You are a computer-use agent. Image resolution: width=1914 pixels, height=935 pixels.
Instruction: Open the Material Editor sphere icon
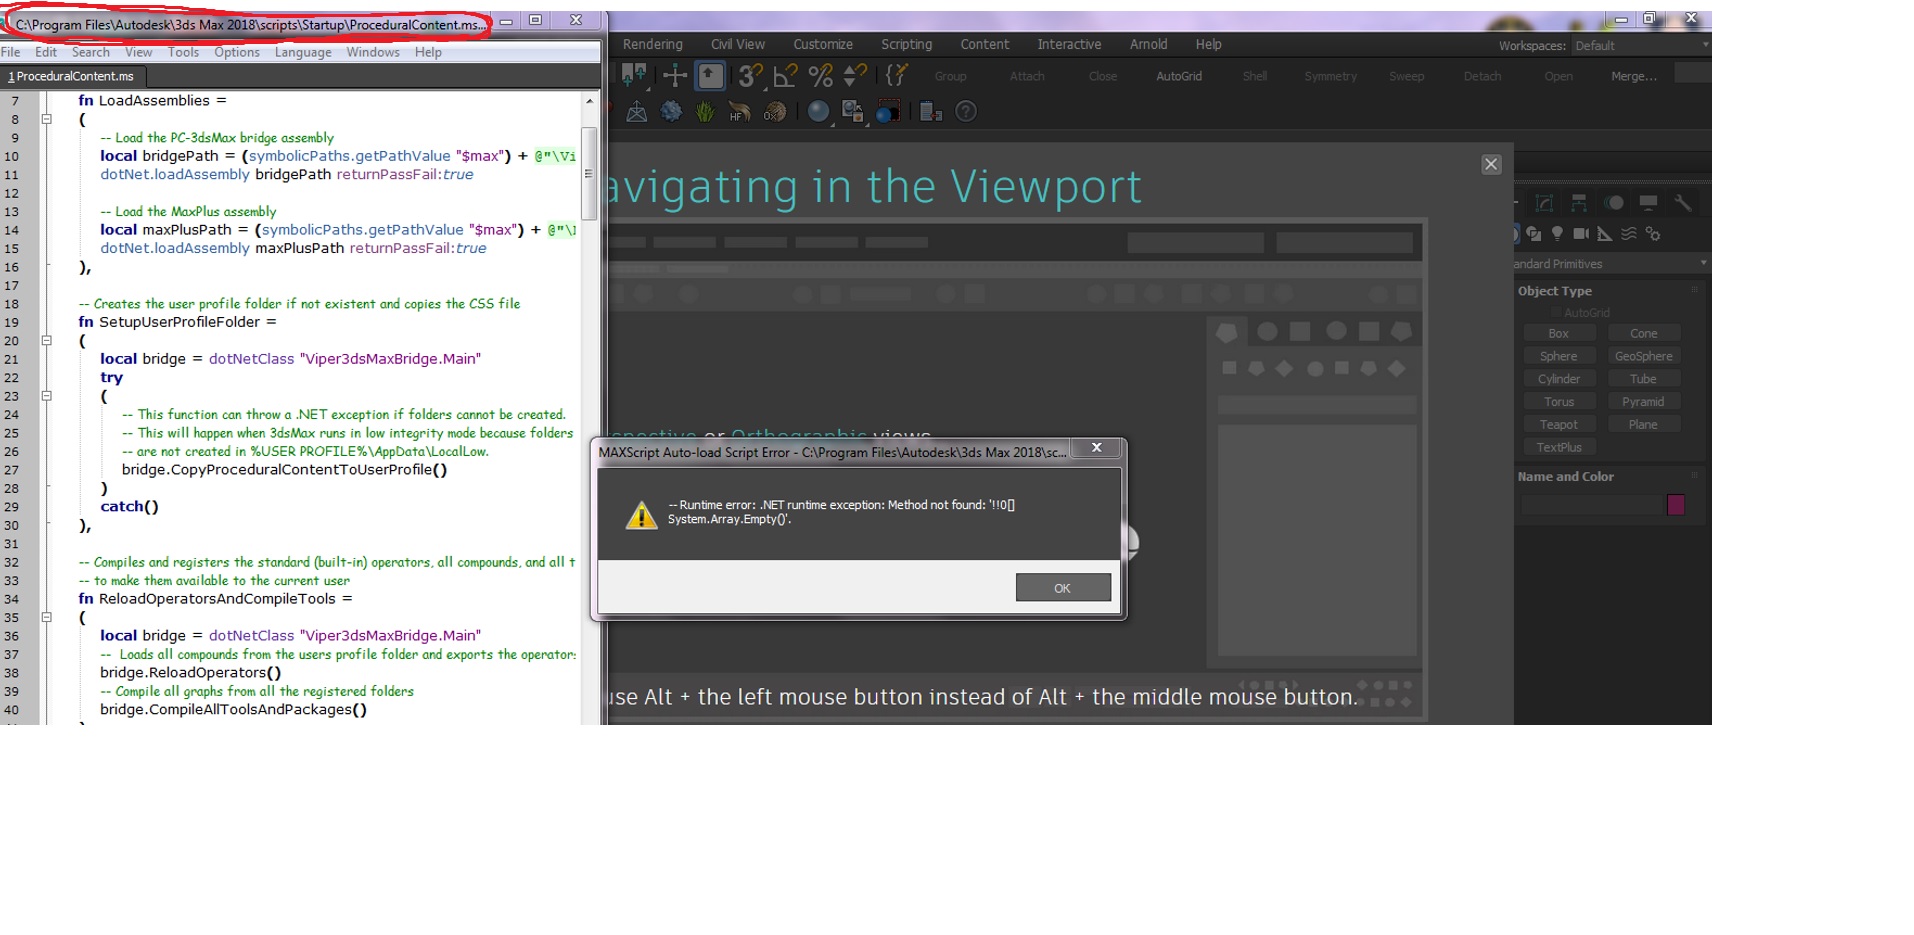click(818, 112)
